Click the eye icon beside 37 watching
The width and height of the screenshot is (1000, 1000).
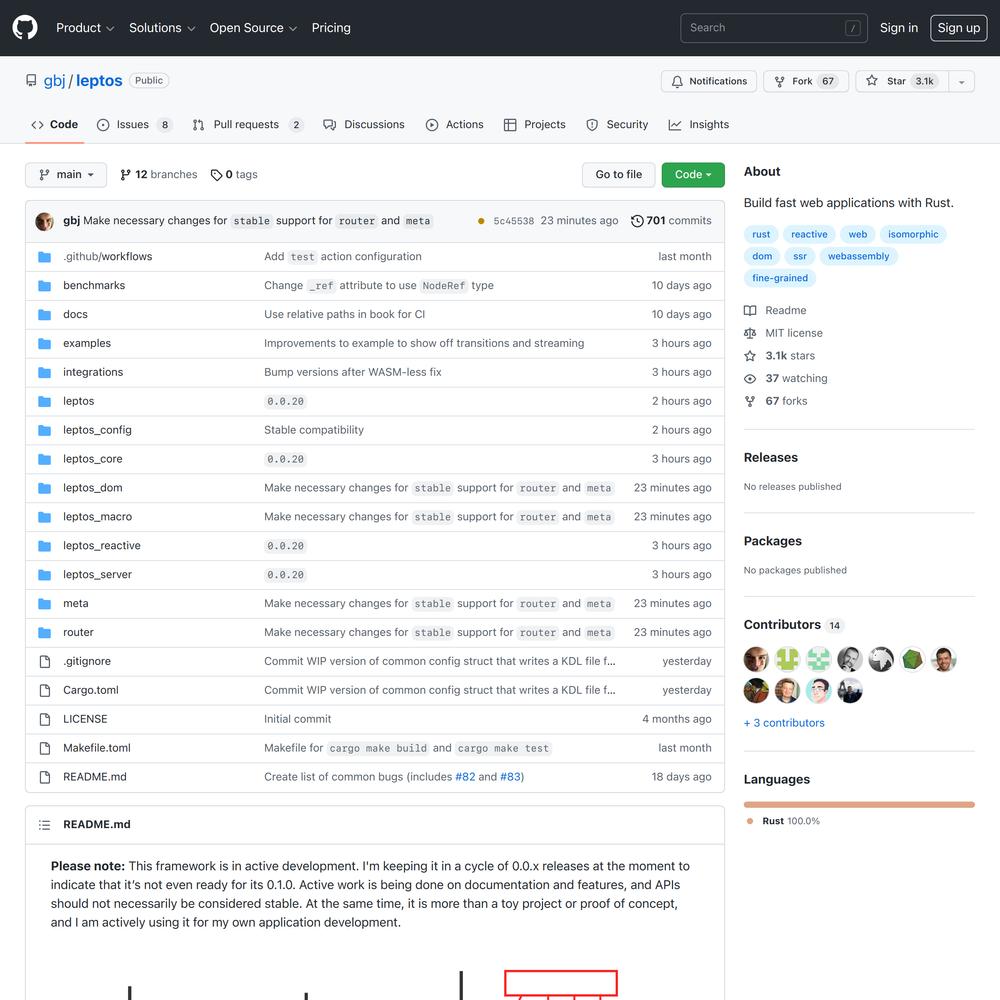coord(750,379)
